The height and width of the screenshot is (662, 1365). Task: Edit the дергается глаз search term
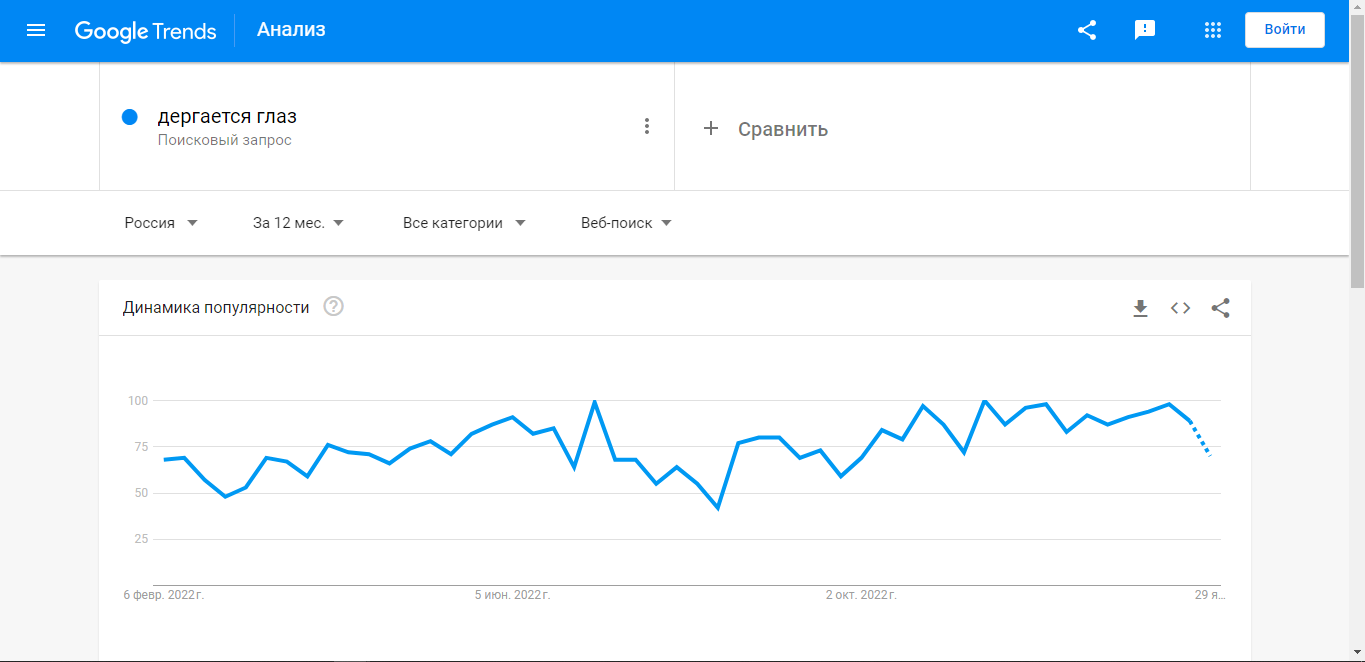click(x=227, y=116)
